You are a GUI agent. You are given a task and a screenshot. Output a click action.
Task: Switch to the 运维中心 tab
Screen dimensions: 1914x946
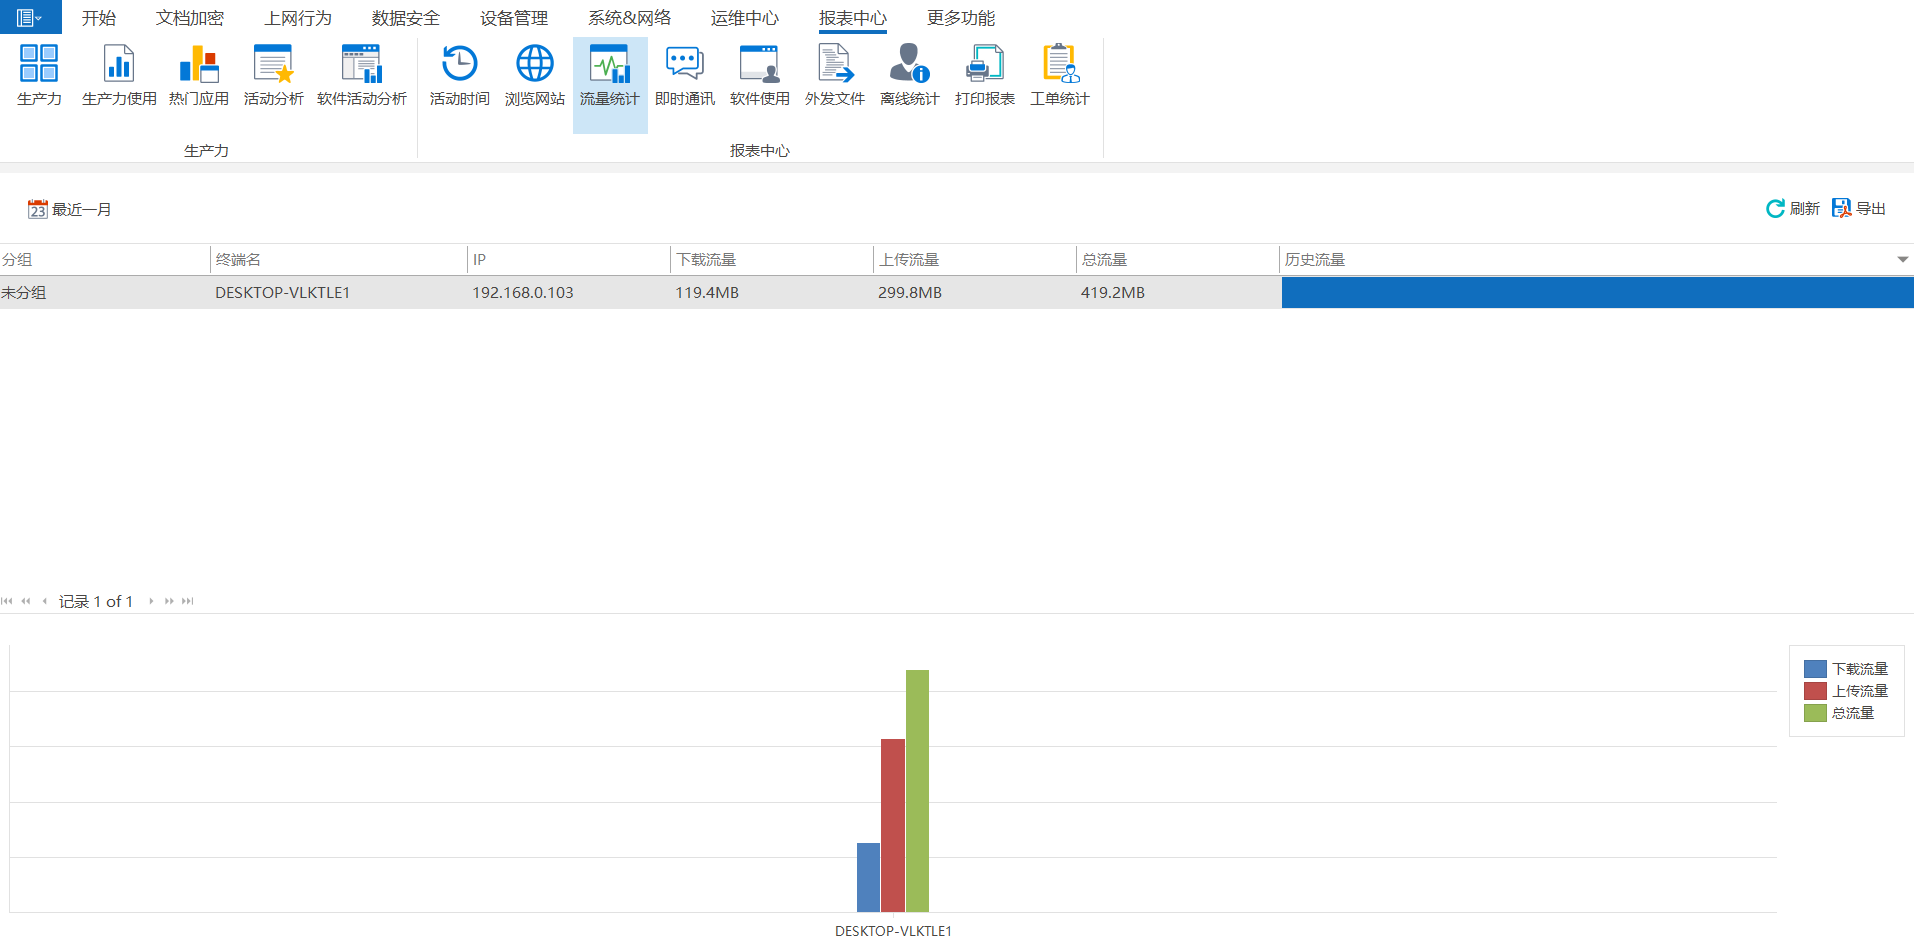744,18
